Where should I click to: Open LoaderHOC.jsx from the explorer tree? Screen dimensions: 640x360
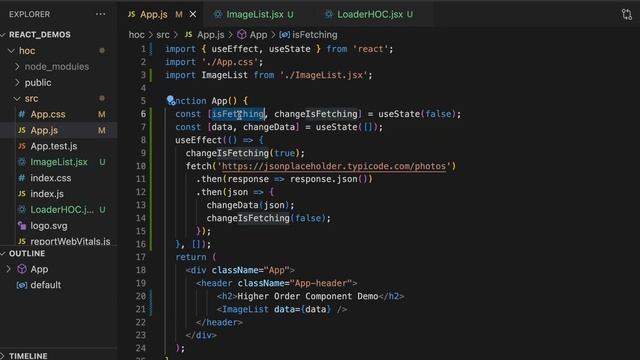point(62,210)
